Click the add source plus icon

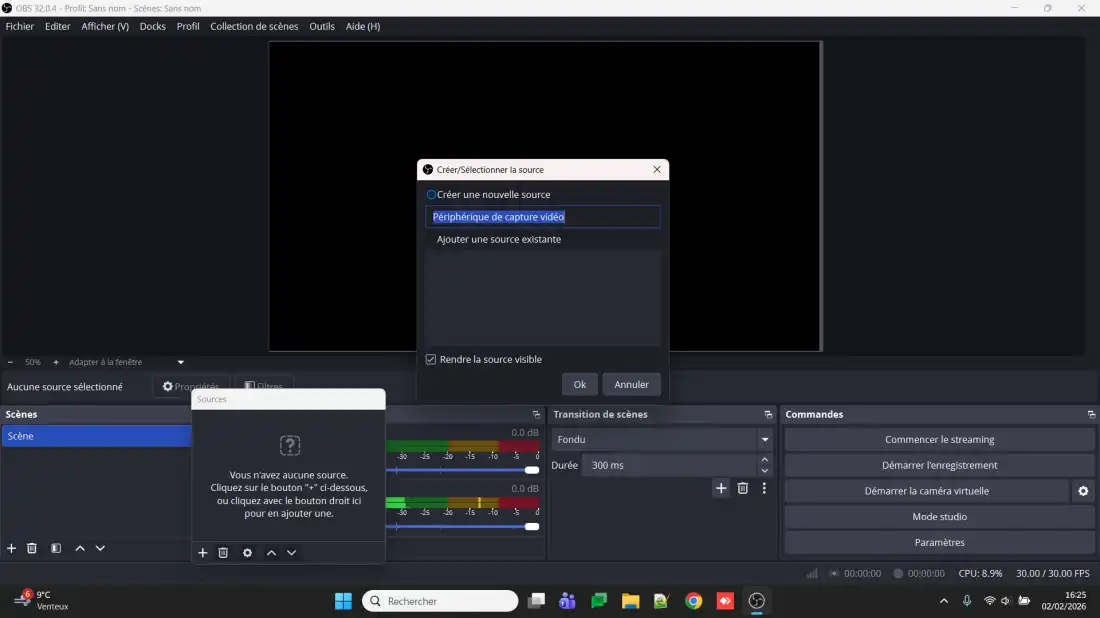tap(203, 553)
